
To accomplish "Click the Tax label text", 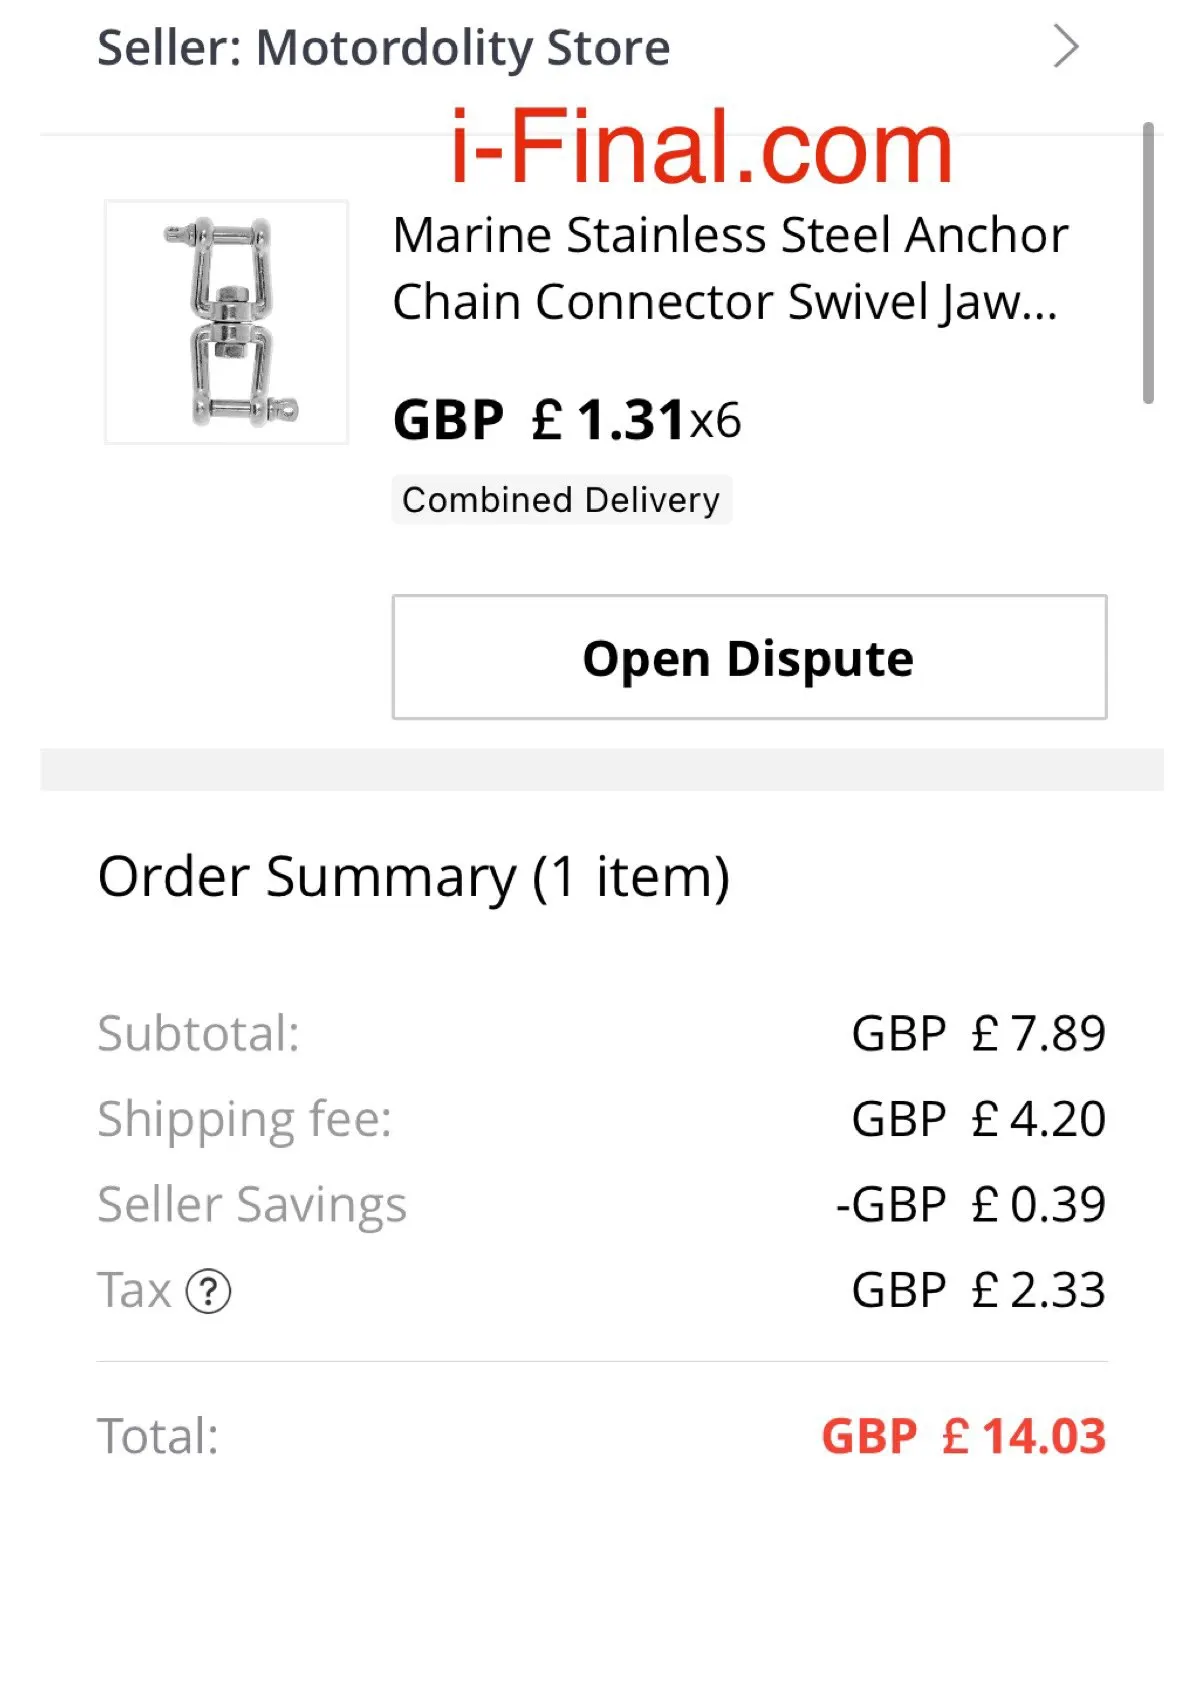I will [x=134, y=1290].
